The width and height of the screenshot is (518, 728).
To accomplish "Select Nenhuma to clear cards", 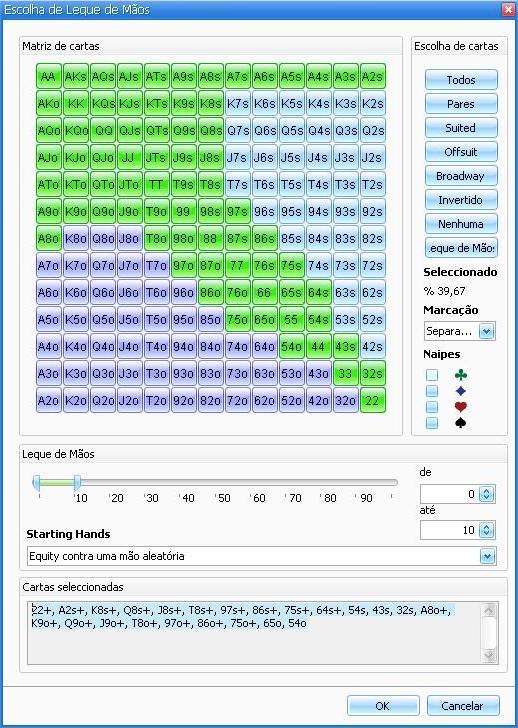I will pyautogui.click(x=461, y=224).
